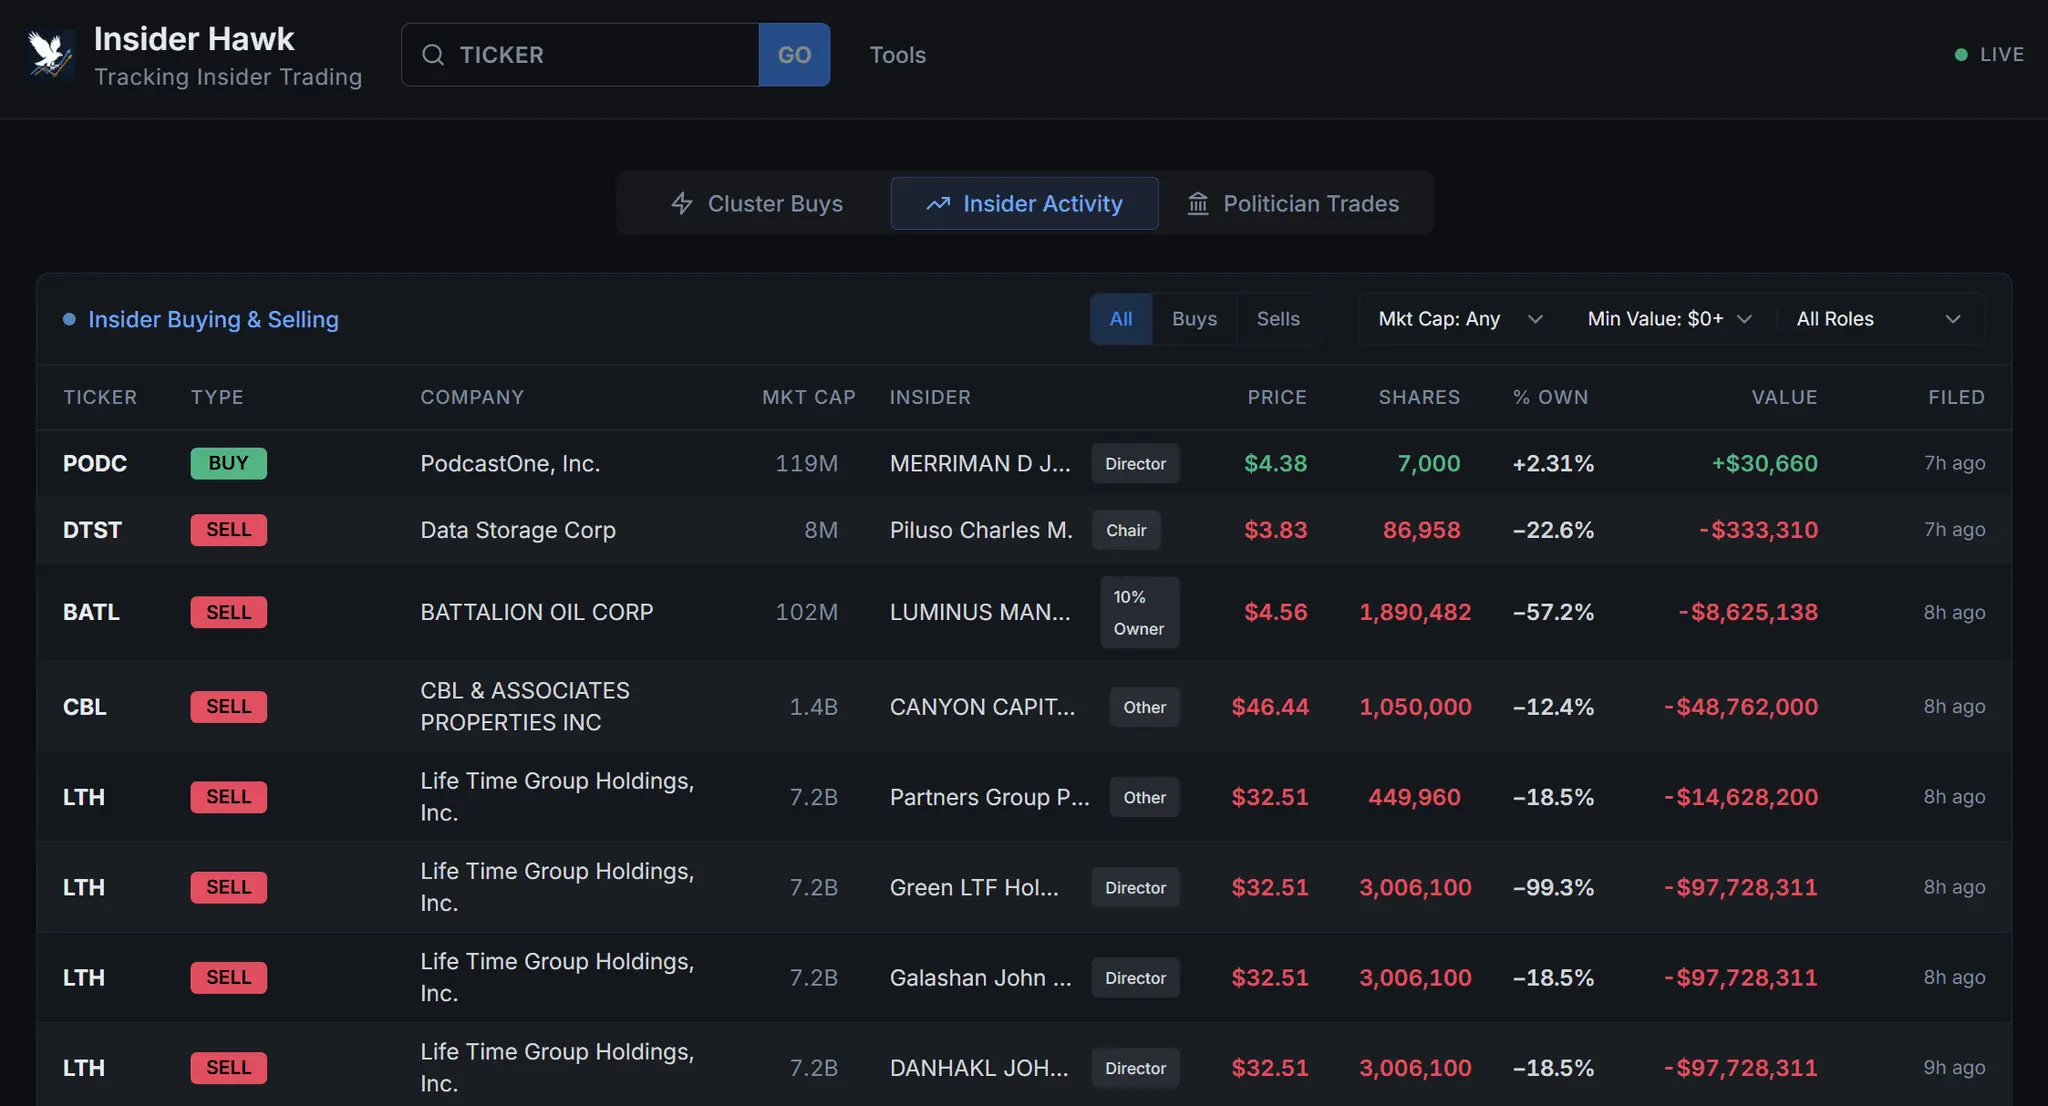Sort by the FILED column header
The height and width of the screenshot is (1106, 2048).
(1956, 397)
